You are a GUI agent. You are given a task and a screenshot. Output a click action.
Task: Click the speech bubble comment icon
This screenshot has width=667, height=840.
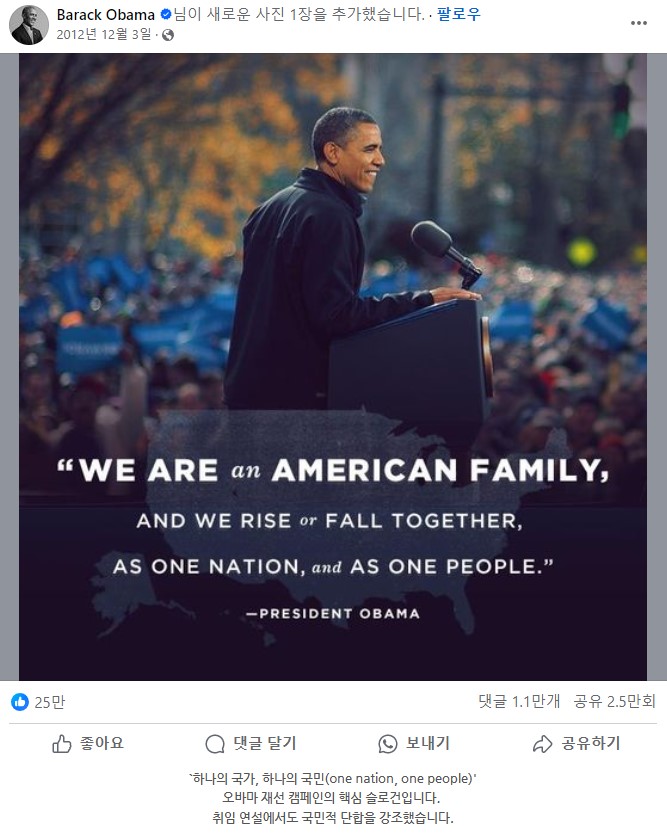[215, 744]
